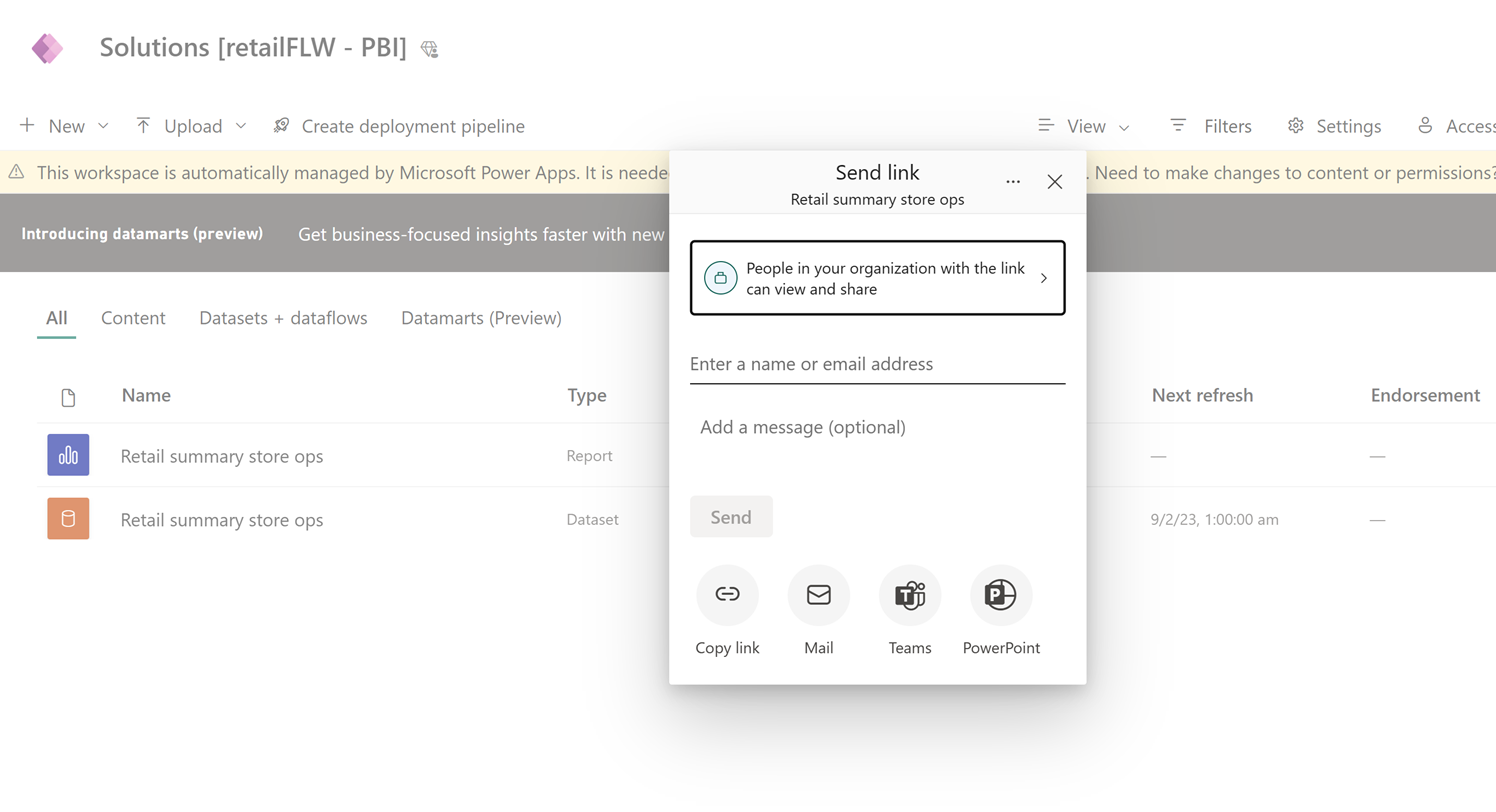Click the PowerPoint icon in the Send link dialog

pos(1001,595)
